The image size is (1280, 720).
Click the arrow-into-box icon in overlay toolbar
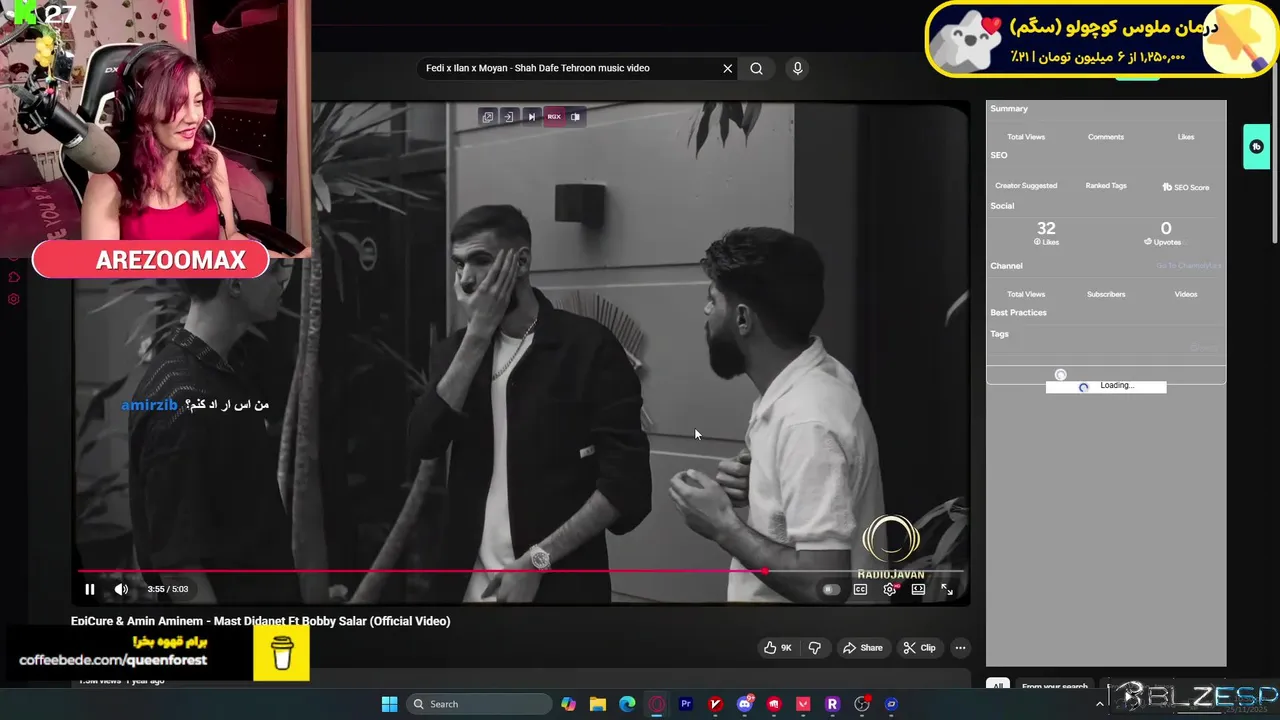point(508,117)
